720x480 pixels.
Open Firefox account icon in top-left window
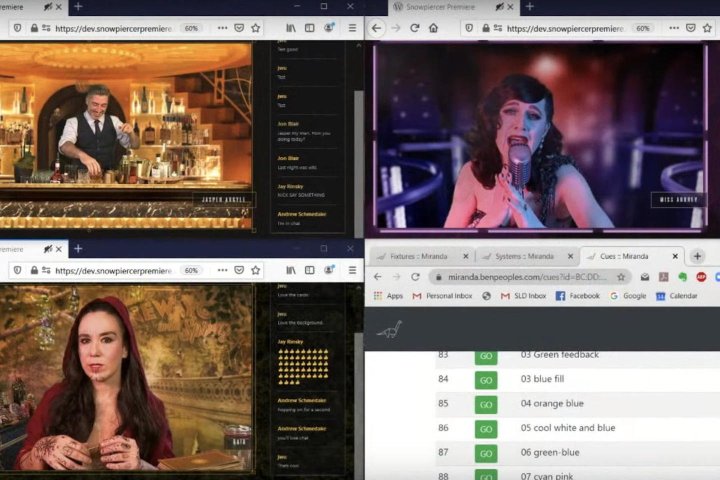tap(329, 28)
